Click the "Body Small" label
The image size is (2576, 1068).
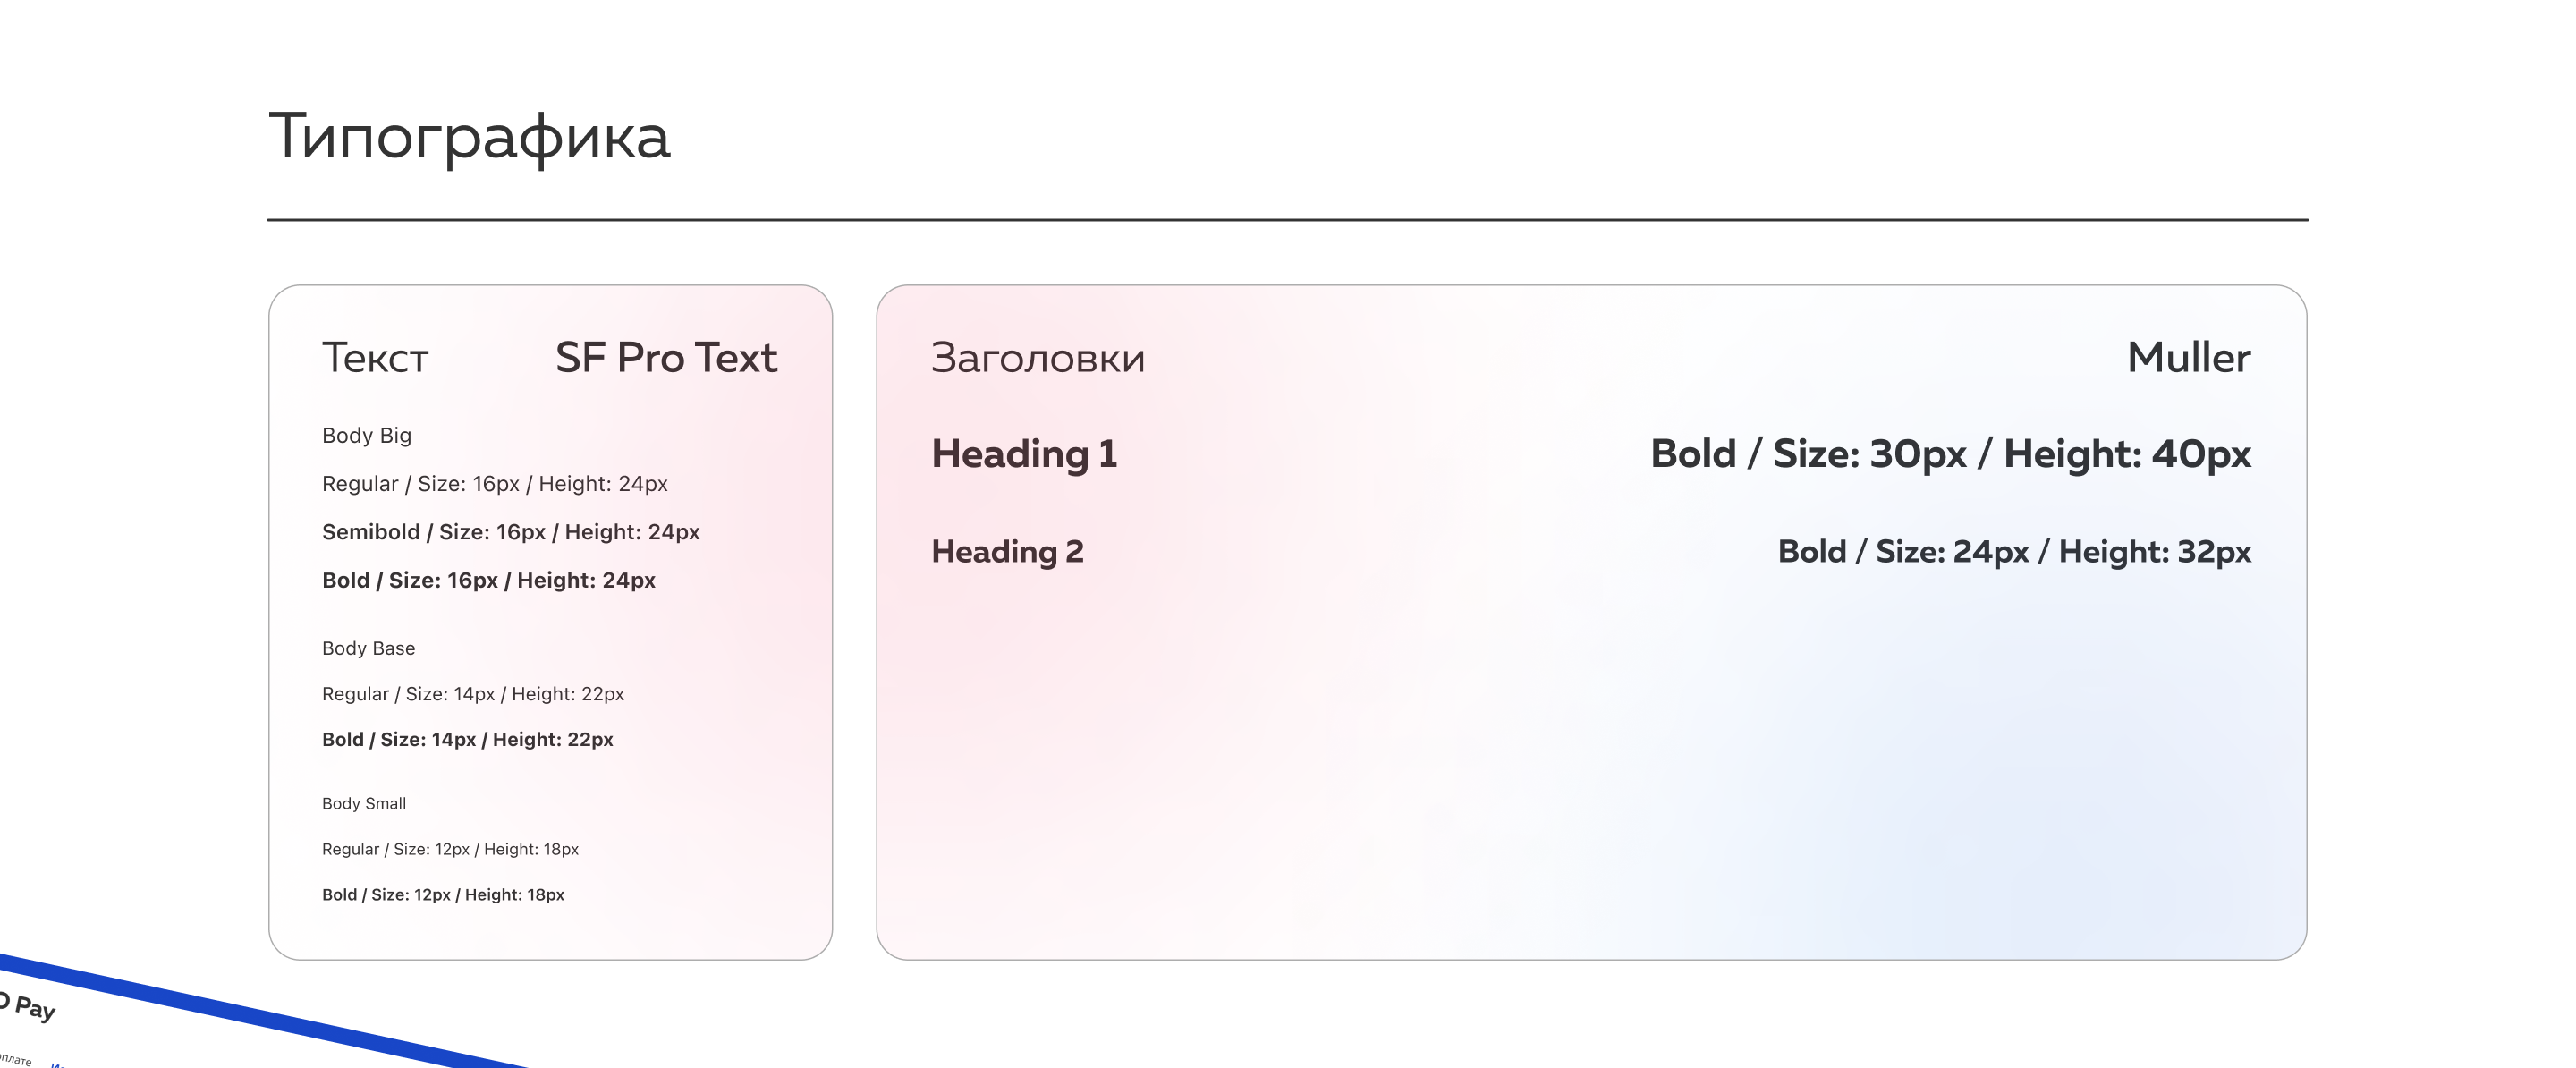click(364, 803)
